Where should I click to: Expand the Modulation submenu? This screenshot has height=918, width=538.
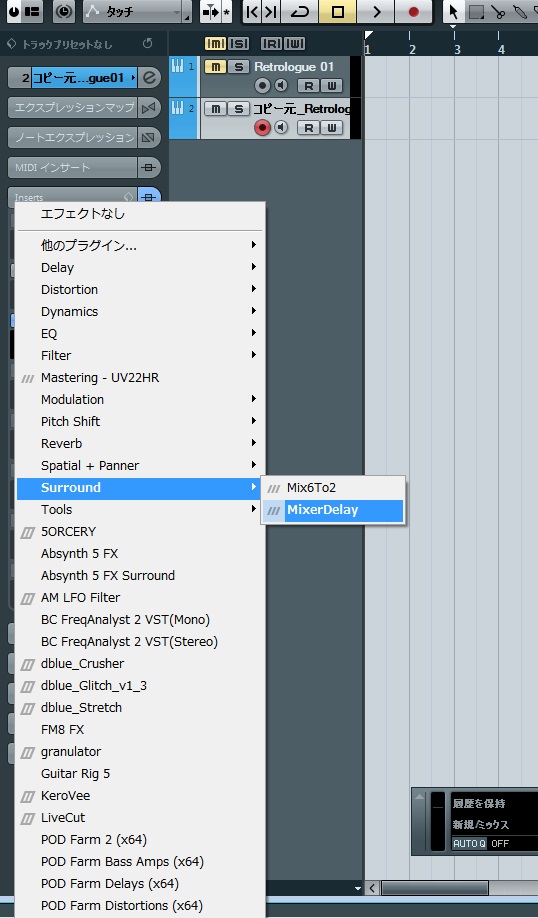pyautogui.click(x=141, y=399)
